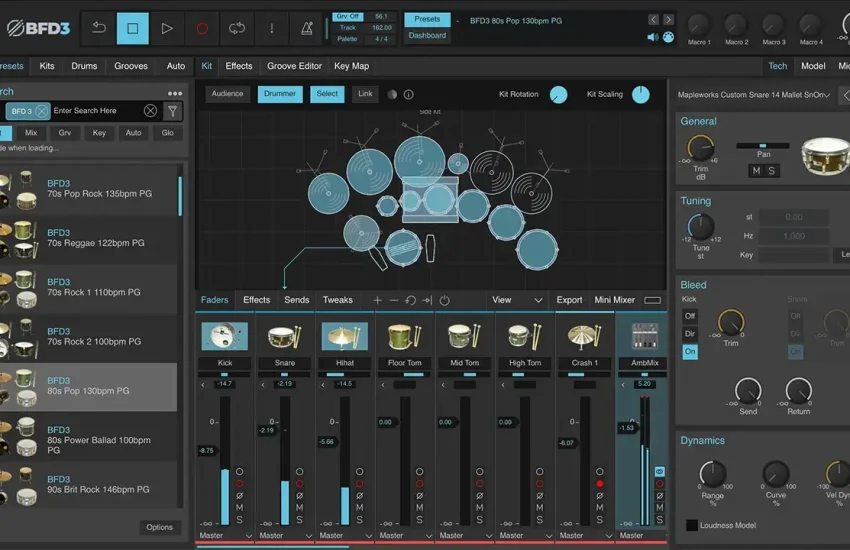This screenshot has width=850, height=550.
Task: Open the browser three-dots menu
Action: [175, 93]
